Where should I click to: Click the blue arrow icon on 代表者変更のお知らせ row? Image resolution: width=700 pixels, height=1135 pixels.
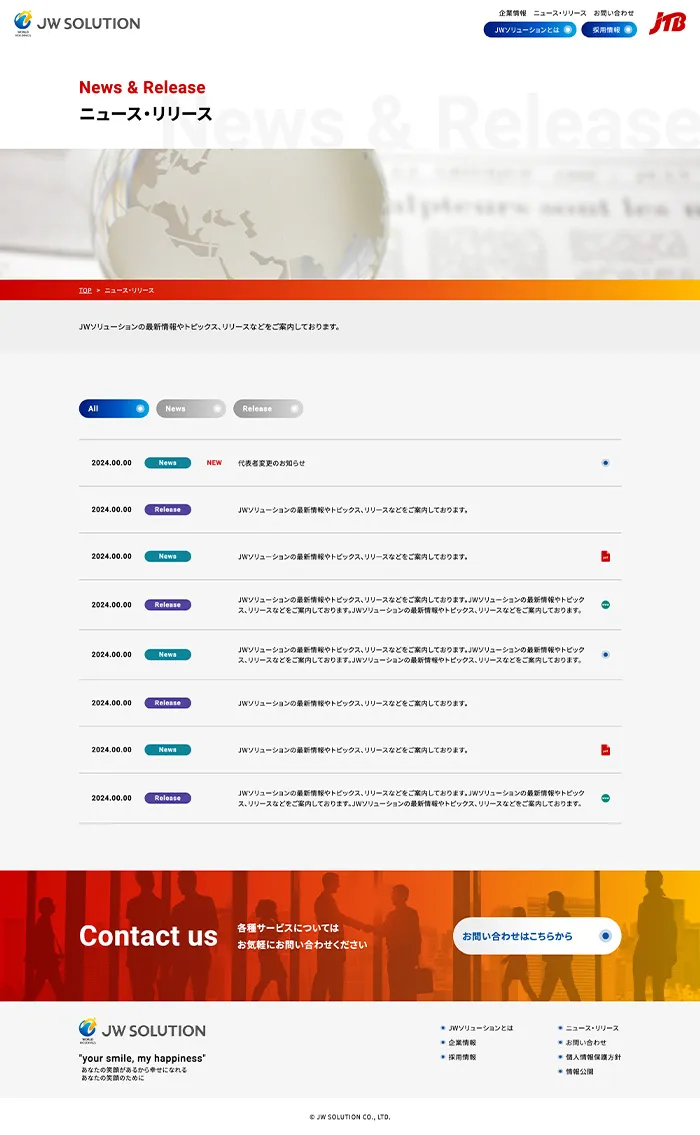coord(605,463)
